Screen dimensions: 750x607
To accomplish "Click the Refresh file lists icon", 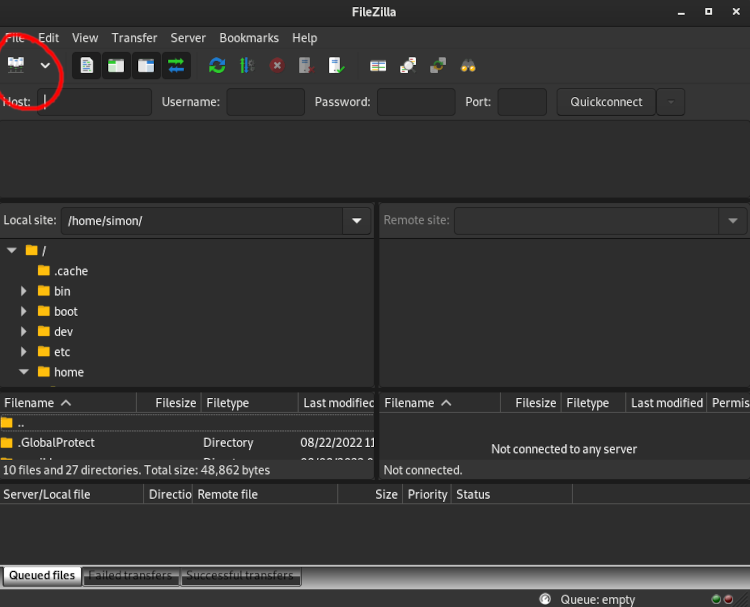I will [217, 65].
